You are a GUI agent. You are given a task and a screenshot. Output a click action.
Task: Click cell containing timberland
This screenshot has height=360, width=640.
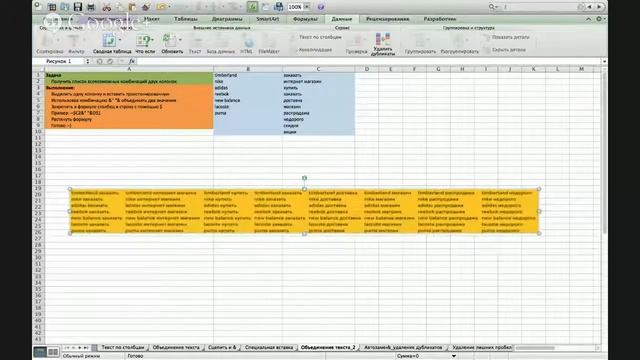point(247,75)
